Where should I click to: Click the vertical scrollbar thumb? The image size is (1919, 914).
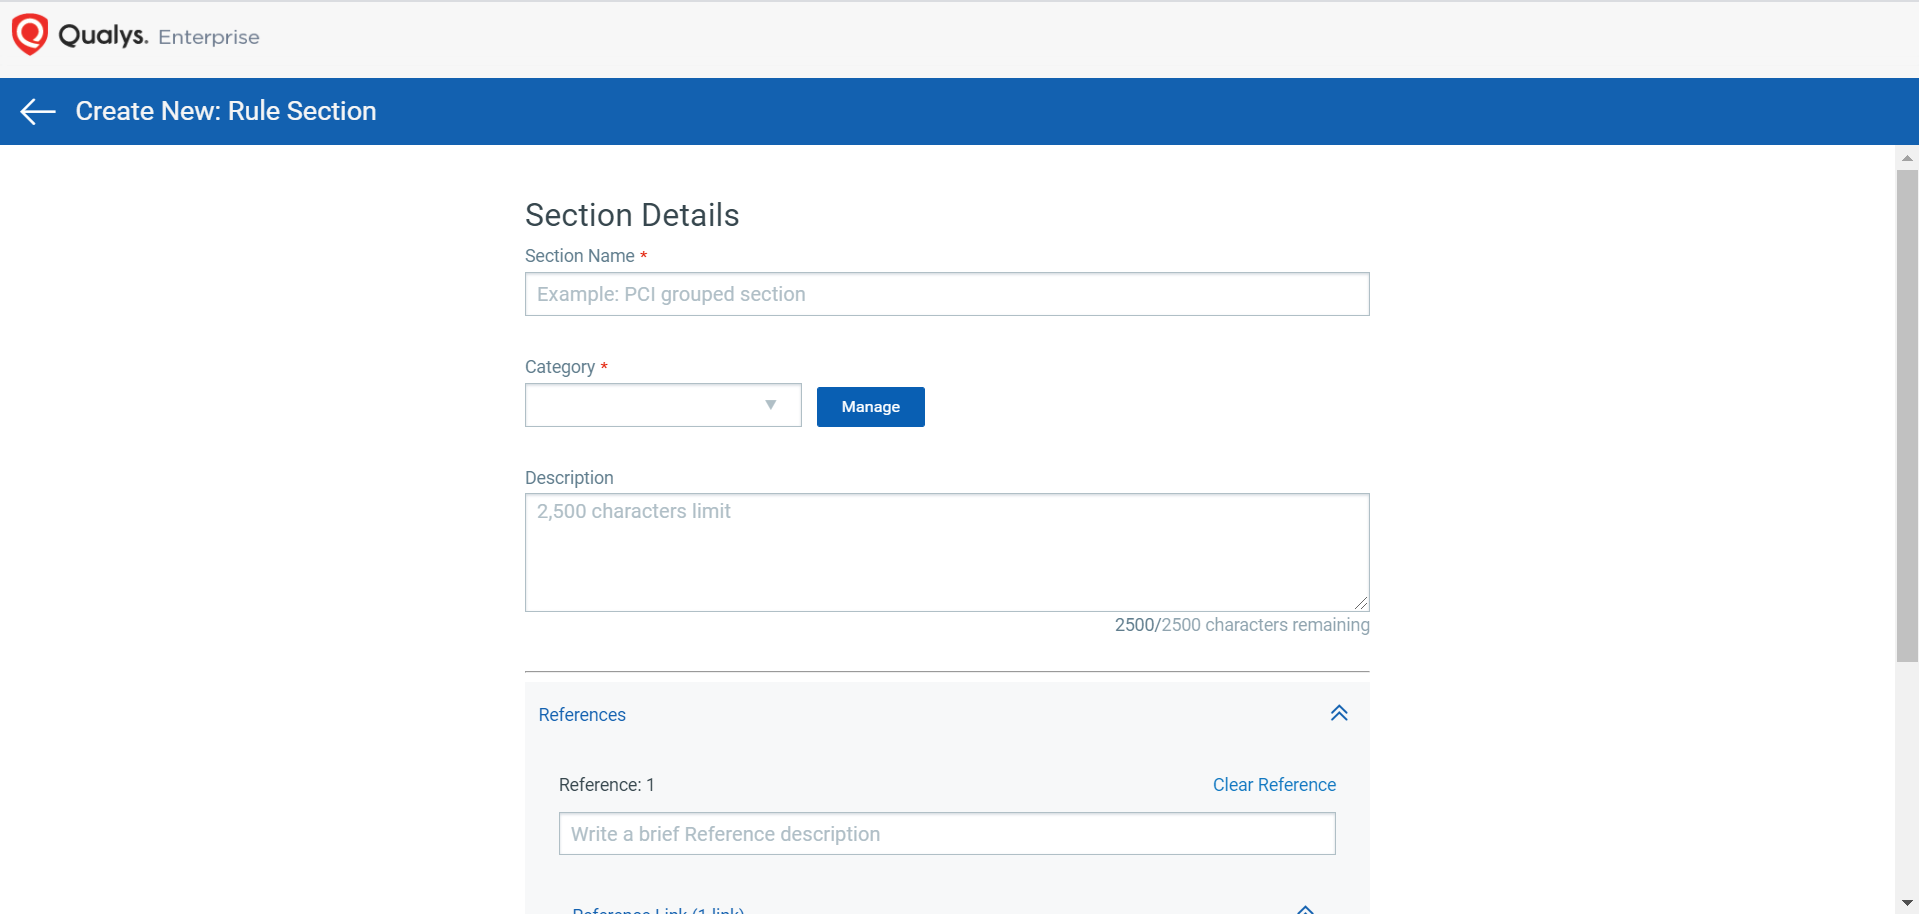pyautogui.click(x=1907, y=415)
